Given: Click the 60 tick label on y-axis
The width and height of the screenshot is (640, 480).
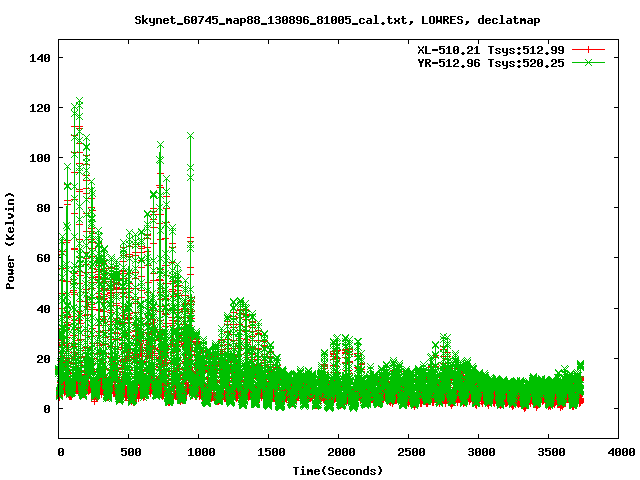Looking at the screenshot, I should point(44,258).
